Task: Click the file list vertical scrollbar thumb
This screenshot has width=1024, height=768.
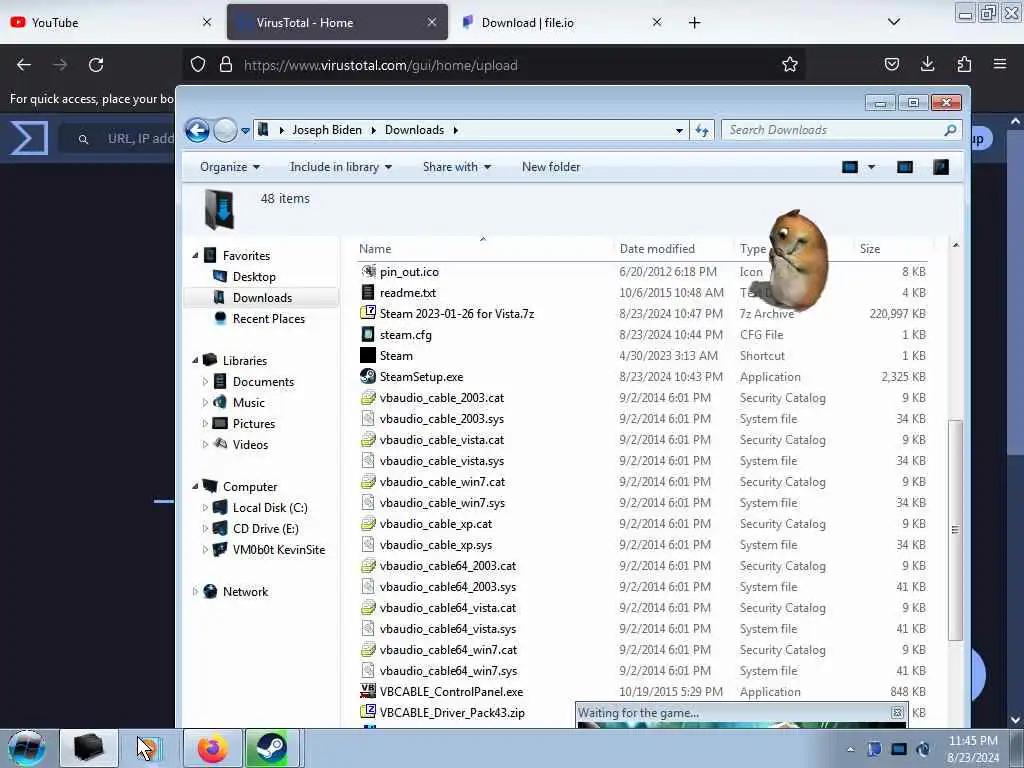Action: [955, 530]
